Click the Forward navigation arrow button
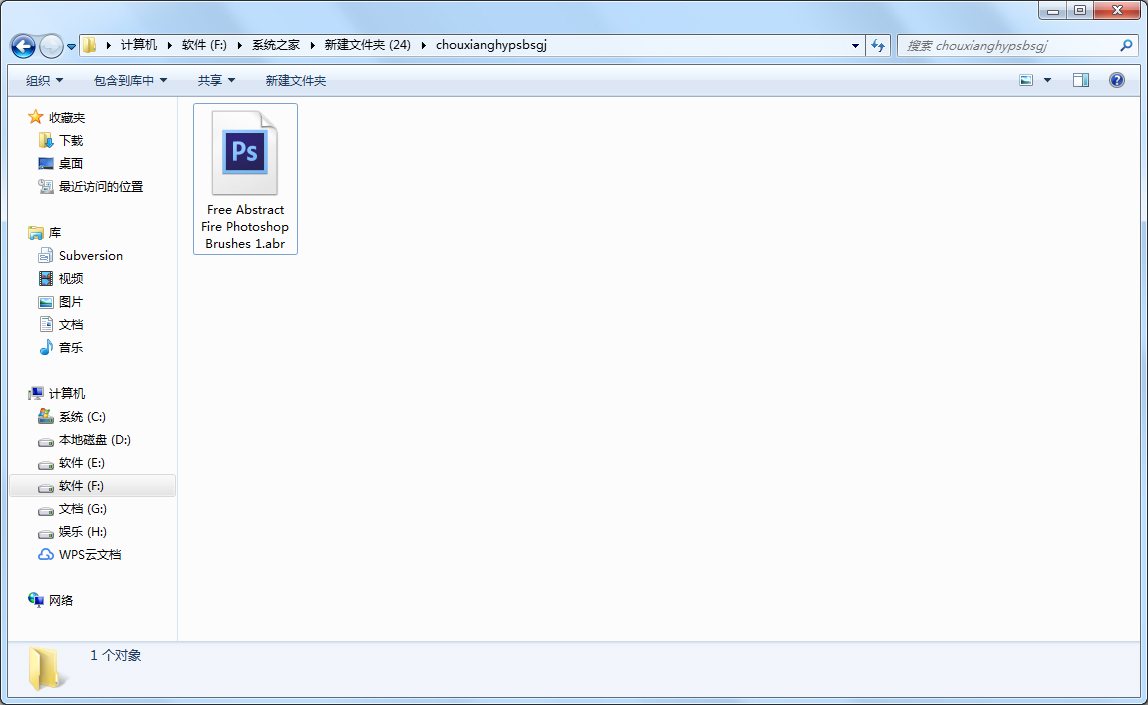 pos(51,46)
